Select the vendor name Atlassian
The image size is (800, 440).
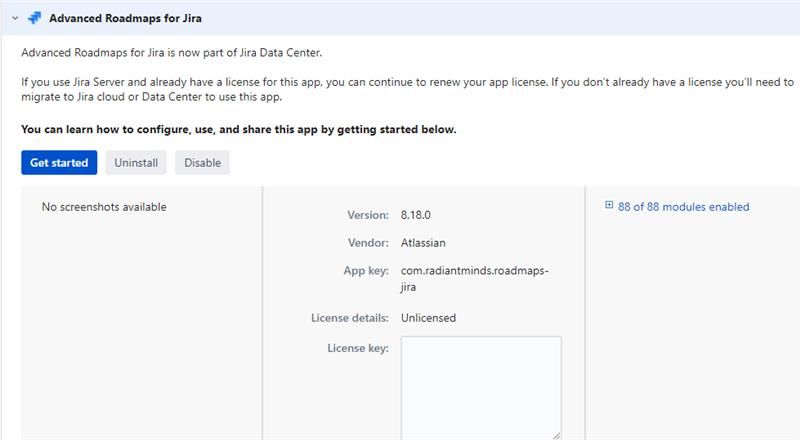423,242
